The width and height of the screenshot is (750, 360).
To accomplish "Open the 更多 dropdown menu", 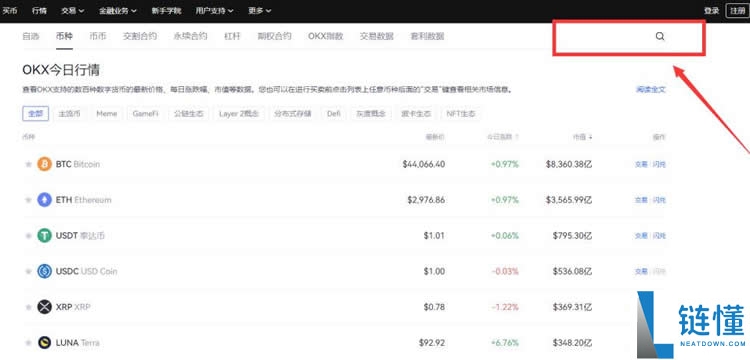I will click(x=260, y=11).
